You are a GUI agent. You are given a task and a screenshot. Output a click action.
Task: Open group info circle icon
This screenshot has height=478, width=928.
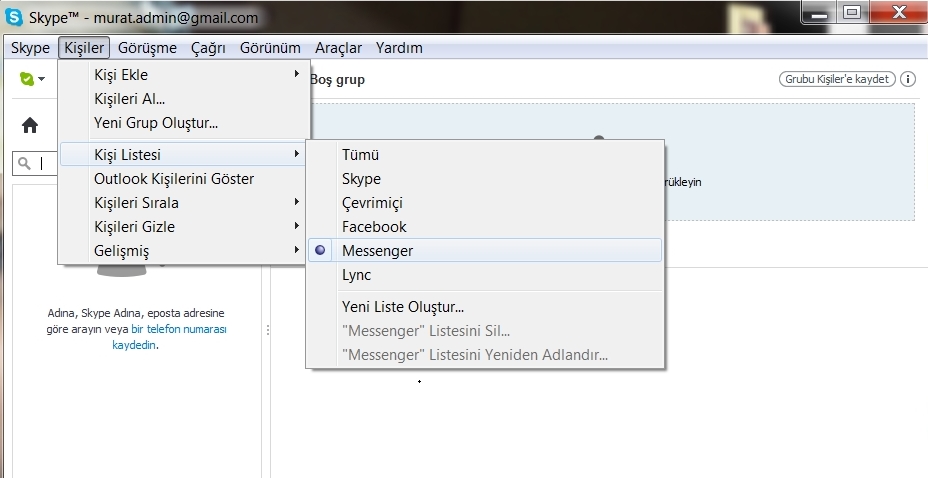tap(908, 79)
